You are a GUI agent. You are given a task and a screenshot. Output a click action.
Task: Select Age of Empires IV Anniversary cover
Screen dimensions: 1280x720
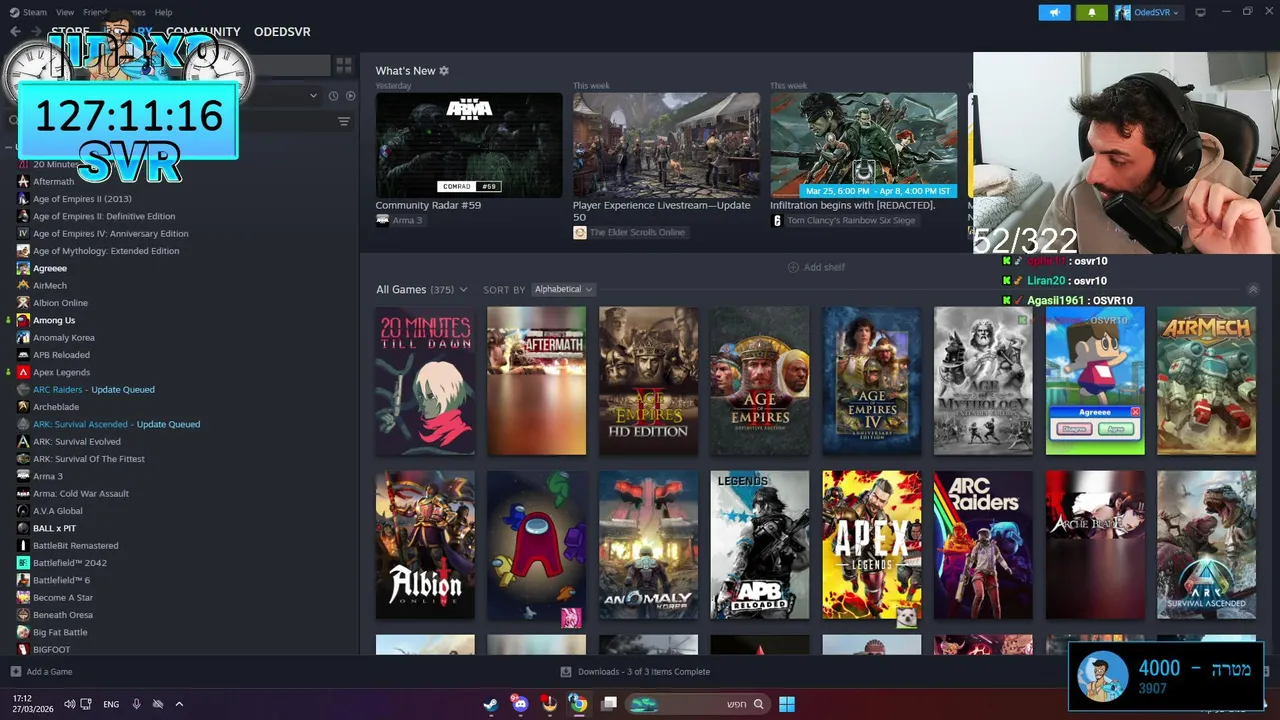872,381
